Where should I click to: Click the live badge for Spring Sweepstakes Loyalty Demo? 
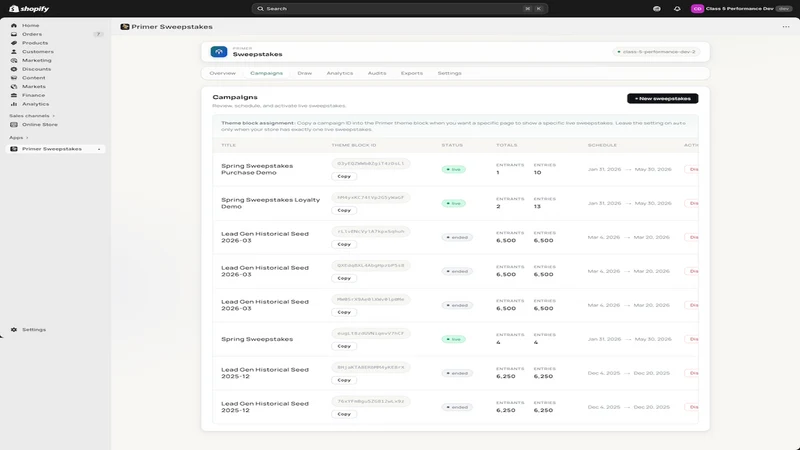pos(453,203)
